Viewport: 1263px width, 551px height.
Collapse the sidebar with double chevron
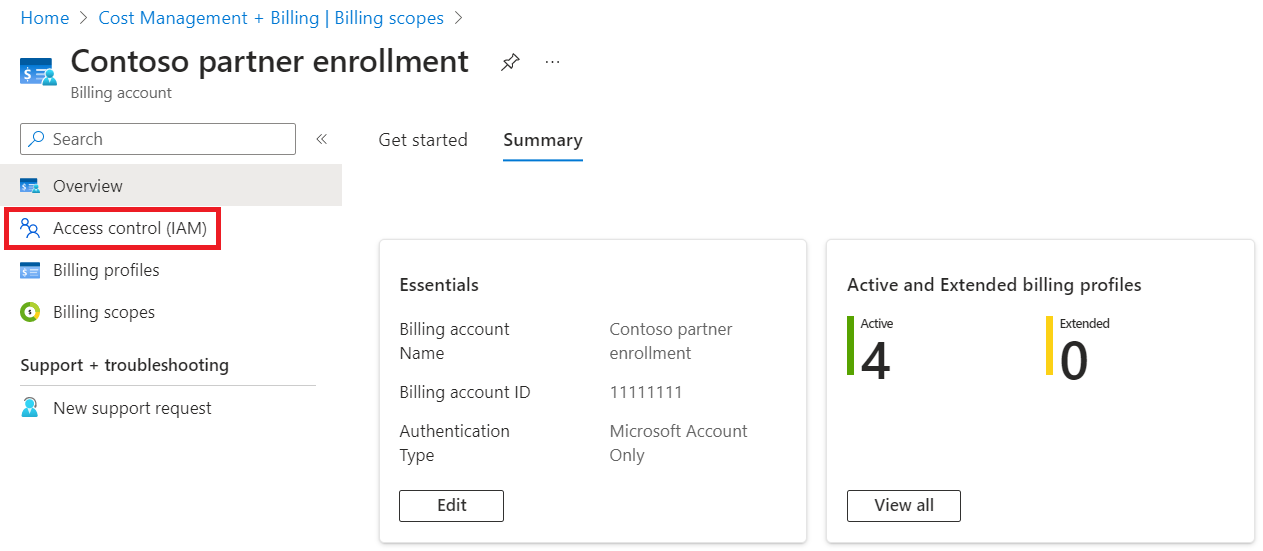(x=322, y=139)
